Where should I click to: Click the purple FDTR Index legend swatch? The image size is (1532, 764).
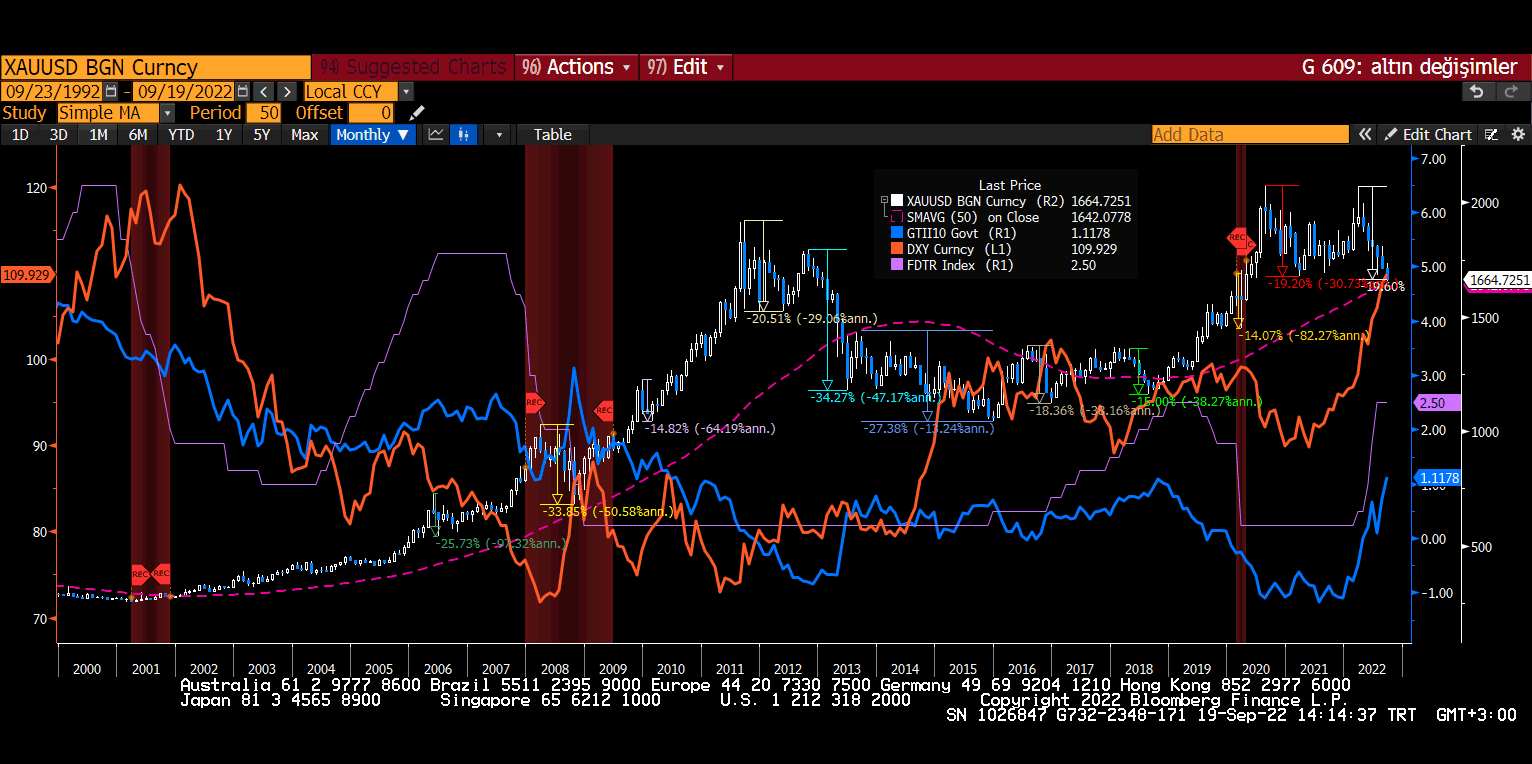[x=897, y=265]
